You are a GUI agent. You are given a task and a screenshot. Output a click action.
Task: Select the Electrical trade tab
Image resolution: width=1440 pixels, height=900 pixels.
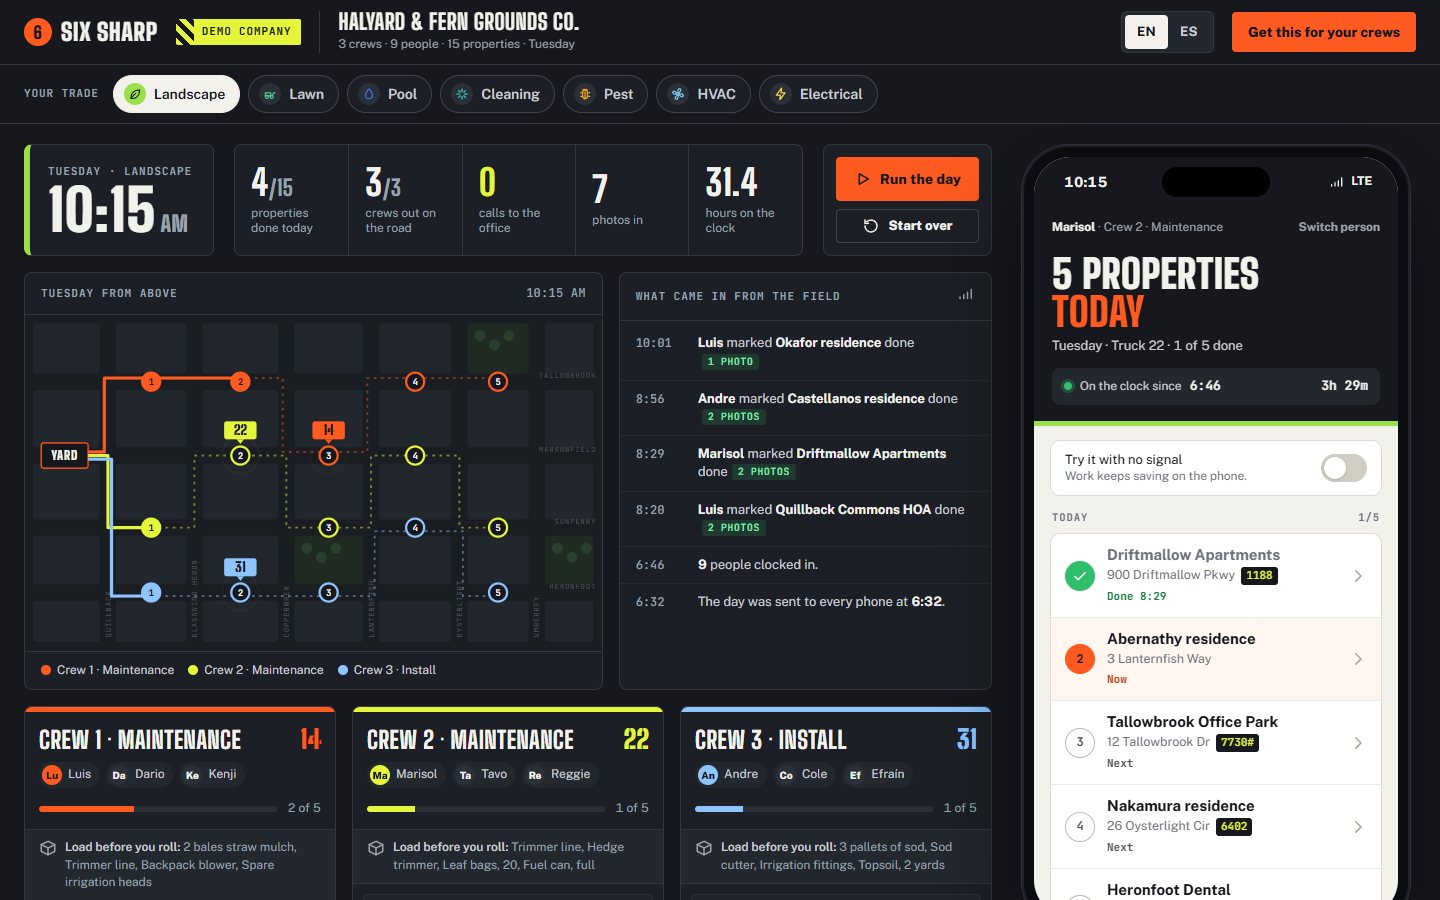tap(818, 94)
